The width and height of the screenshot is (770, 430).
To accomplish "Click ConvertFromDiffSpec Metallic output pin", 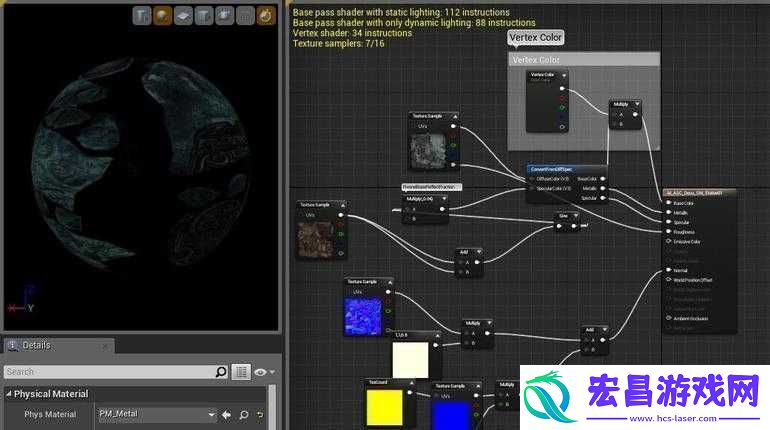I will (x=603, y=188).
